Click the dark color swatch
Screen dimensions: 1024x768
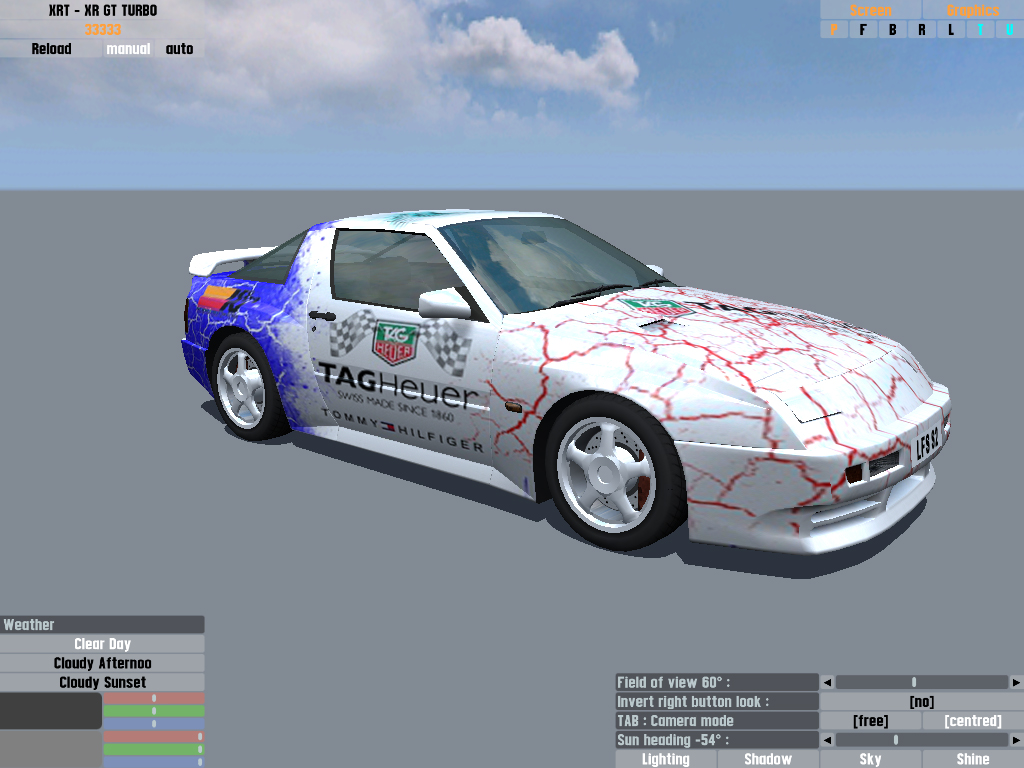tap(51, 711)
